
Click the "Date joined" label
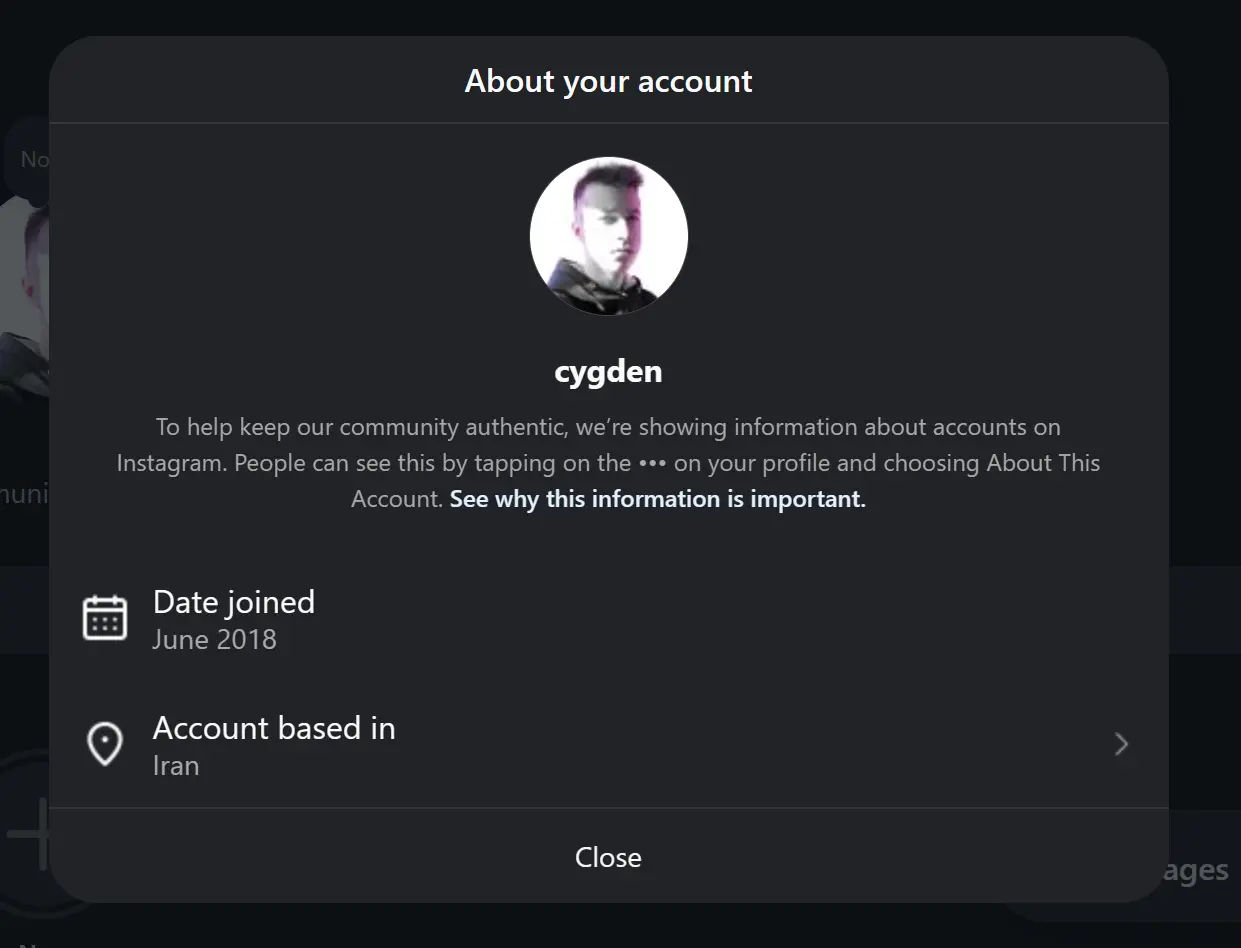coord(234,602)
